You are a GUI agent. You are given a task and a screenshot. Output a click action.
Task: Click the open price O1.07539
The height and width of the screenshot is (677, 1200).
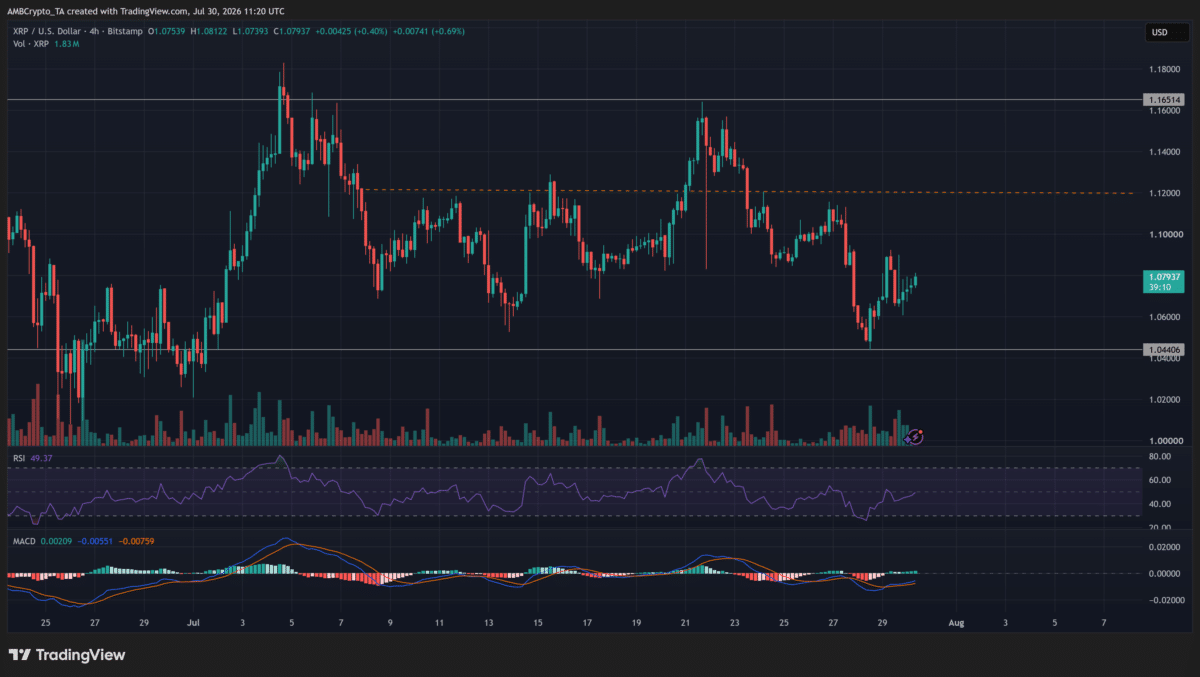(169, 31)
